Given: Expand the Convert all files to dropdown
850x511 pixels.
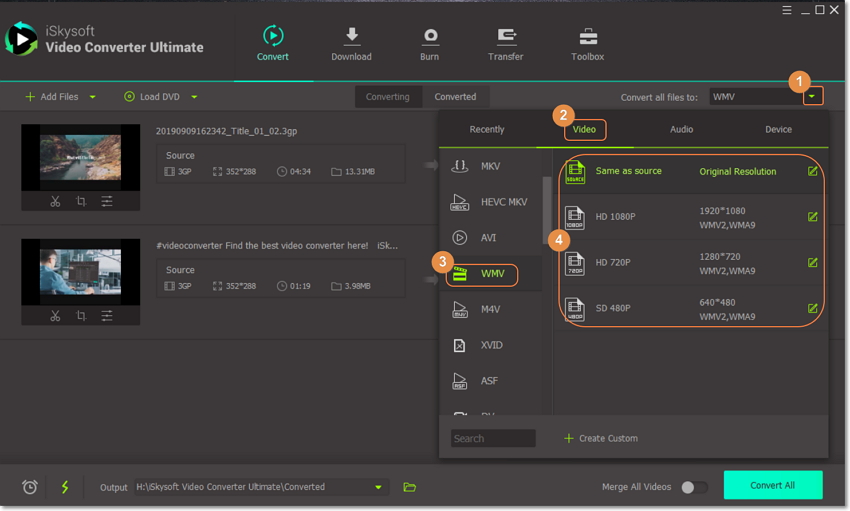Looking at the screenshot, I should pos(813,97).
